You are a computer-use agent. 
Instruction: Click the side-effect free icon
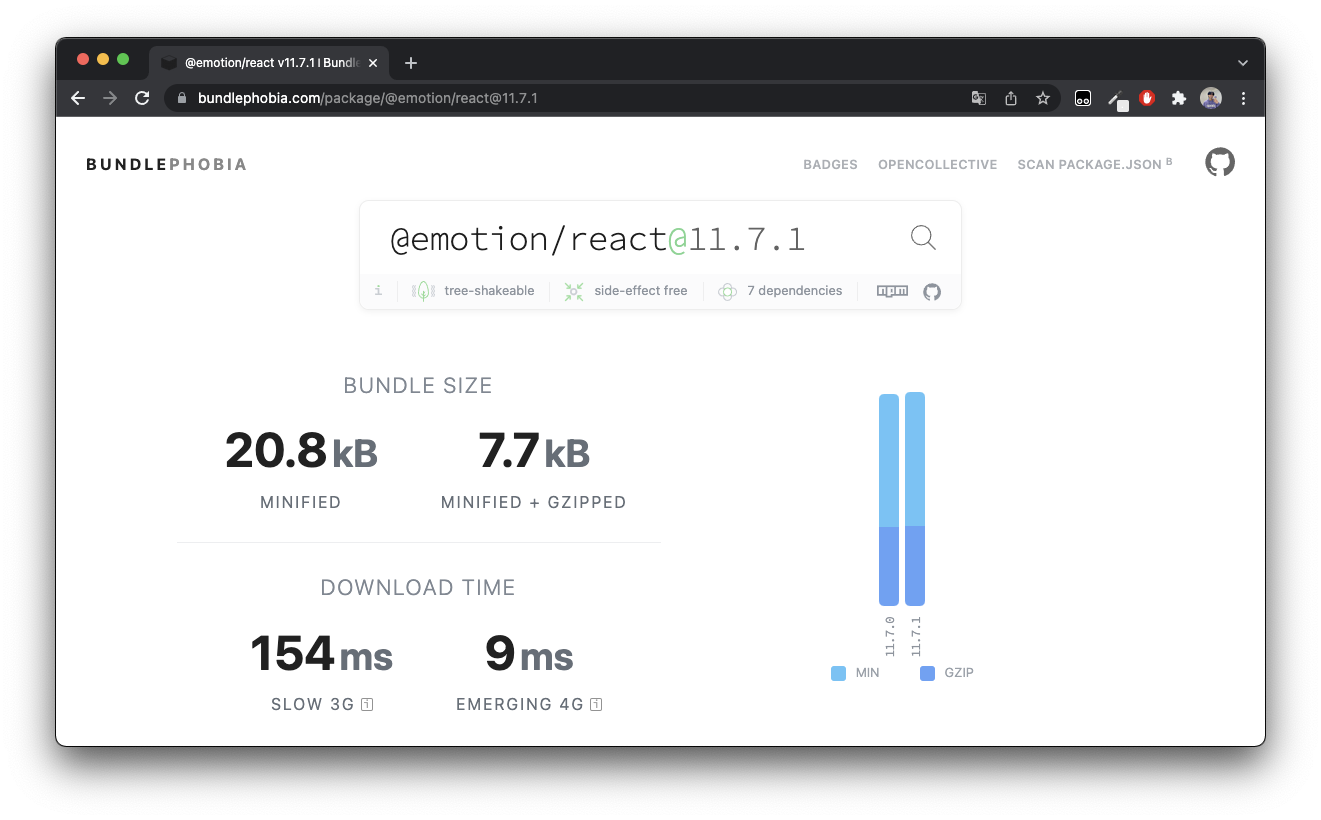[x=573, y=290]
